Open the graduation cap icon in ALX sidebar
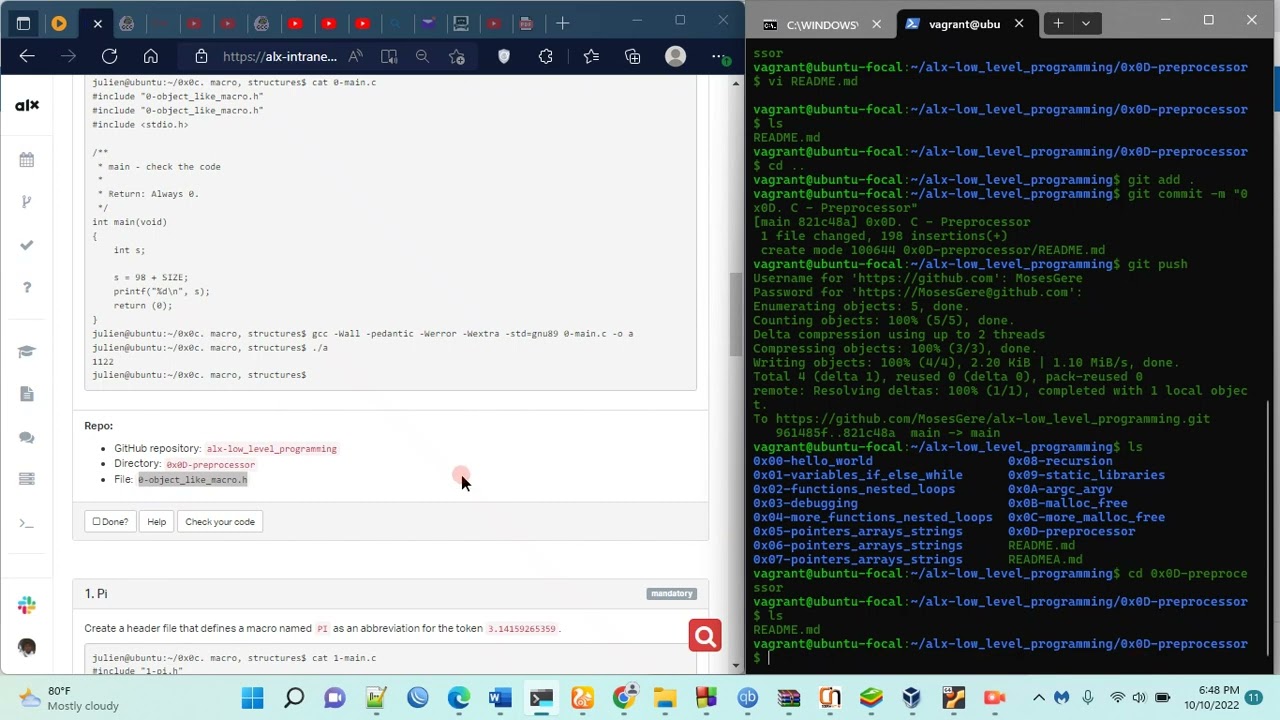The height and width of the screenshot is (720, 1280). coord(27,352)
